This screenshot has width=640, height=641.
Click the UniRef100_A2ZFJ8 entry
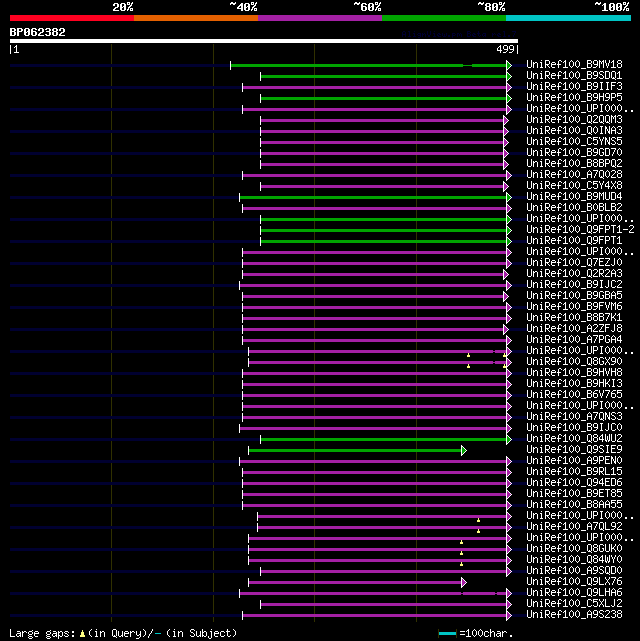tap(574, 329)
